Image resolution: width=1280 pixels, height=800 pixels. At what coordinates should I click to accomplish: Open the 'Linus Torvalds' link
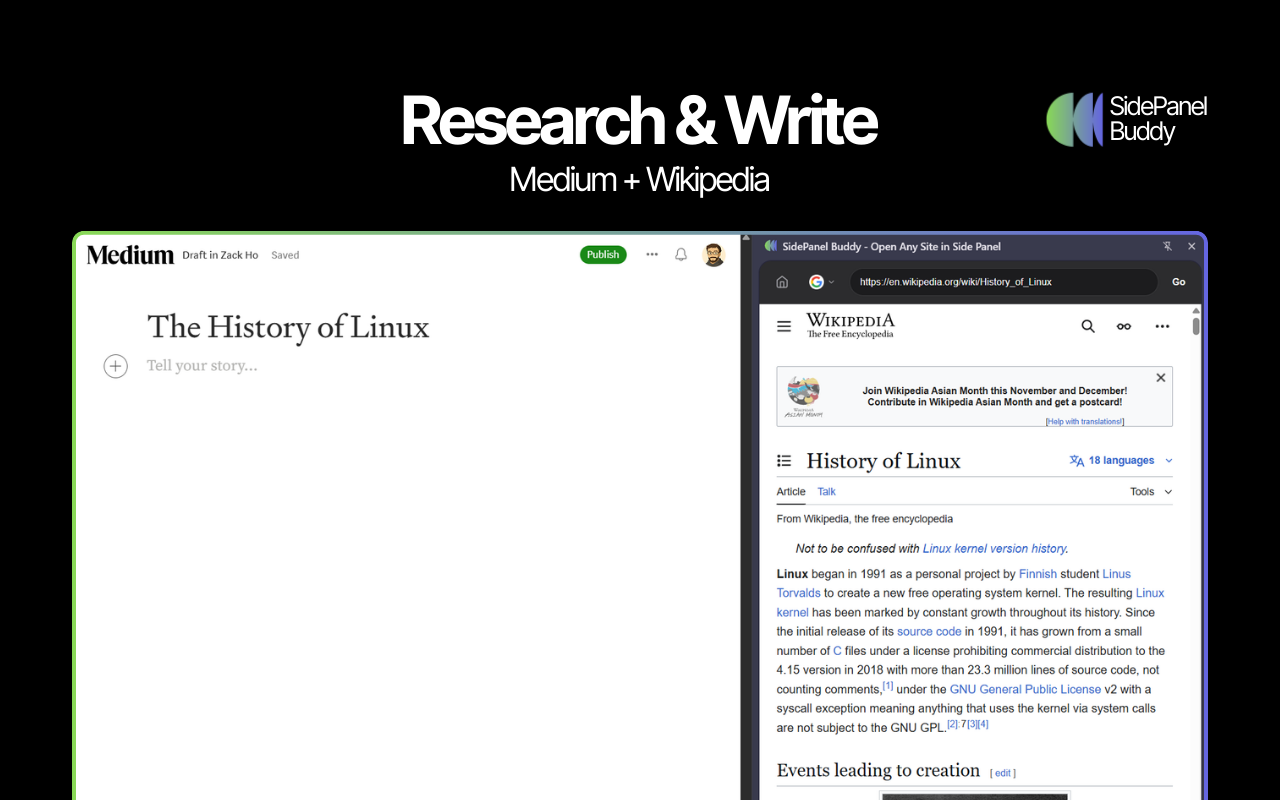coord(1115,574)
